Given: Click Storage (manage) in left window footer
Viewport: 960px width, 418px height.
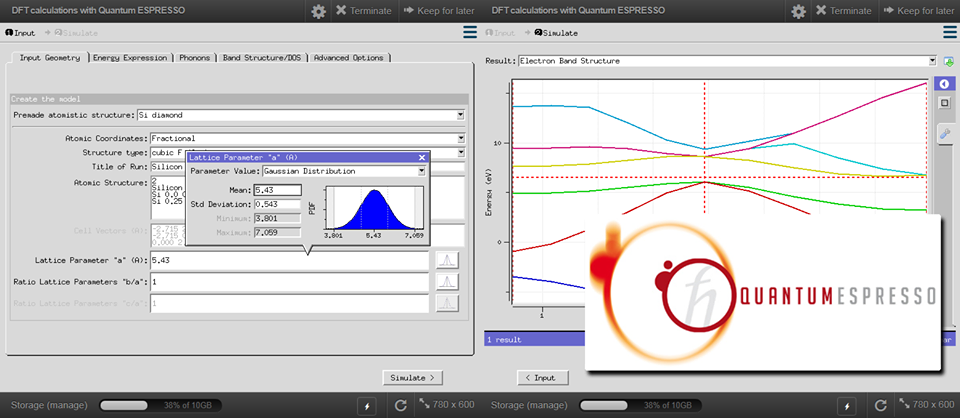Looking at the screenshot, I should click(x=49, y=405).
